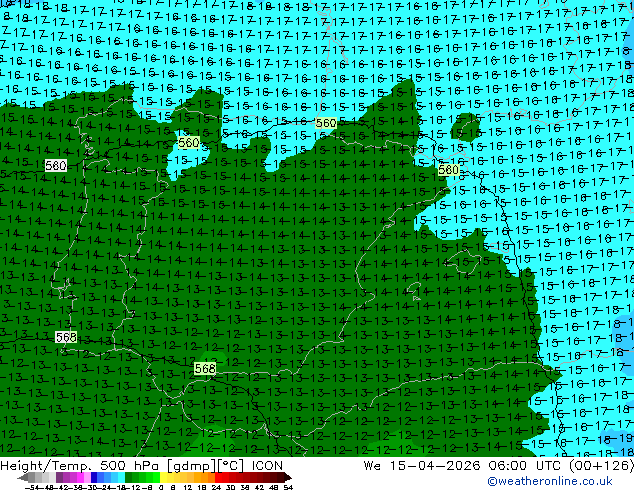Pick the bright red swatch above 24
Viewport: 634px width, 490px height.
coord(218,478)
